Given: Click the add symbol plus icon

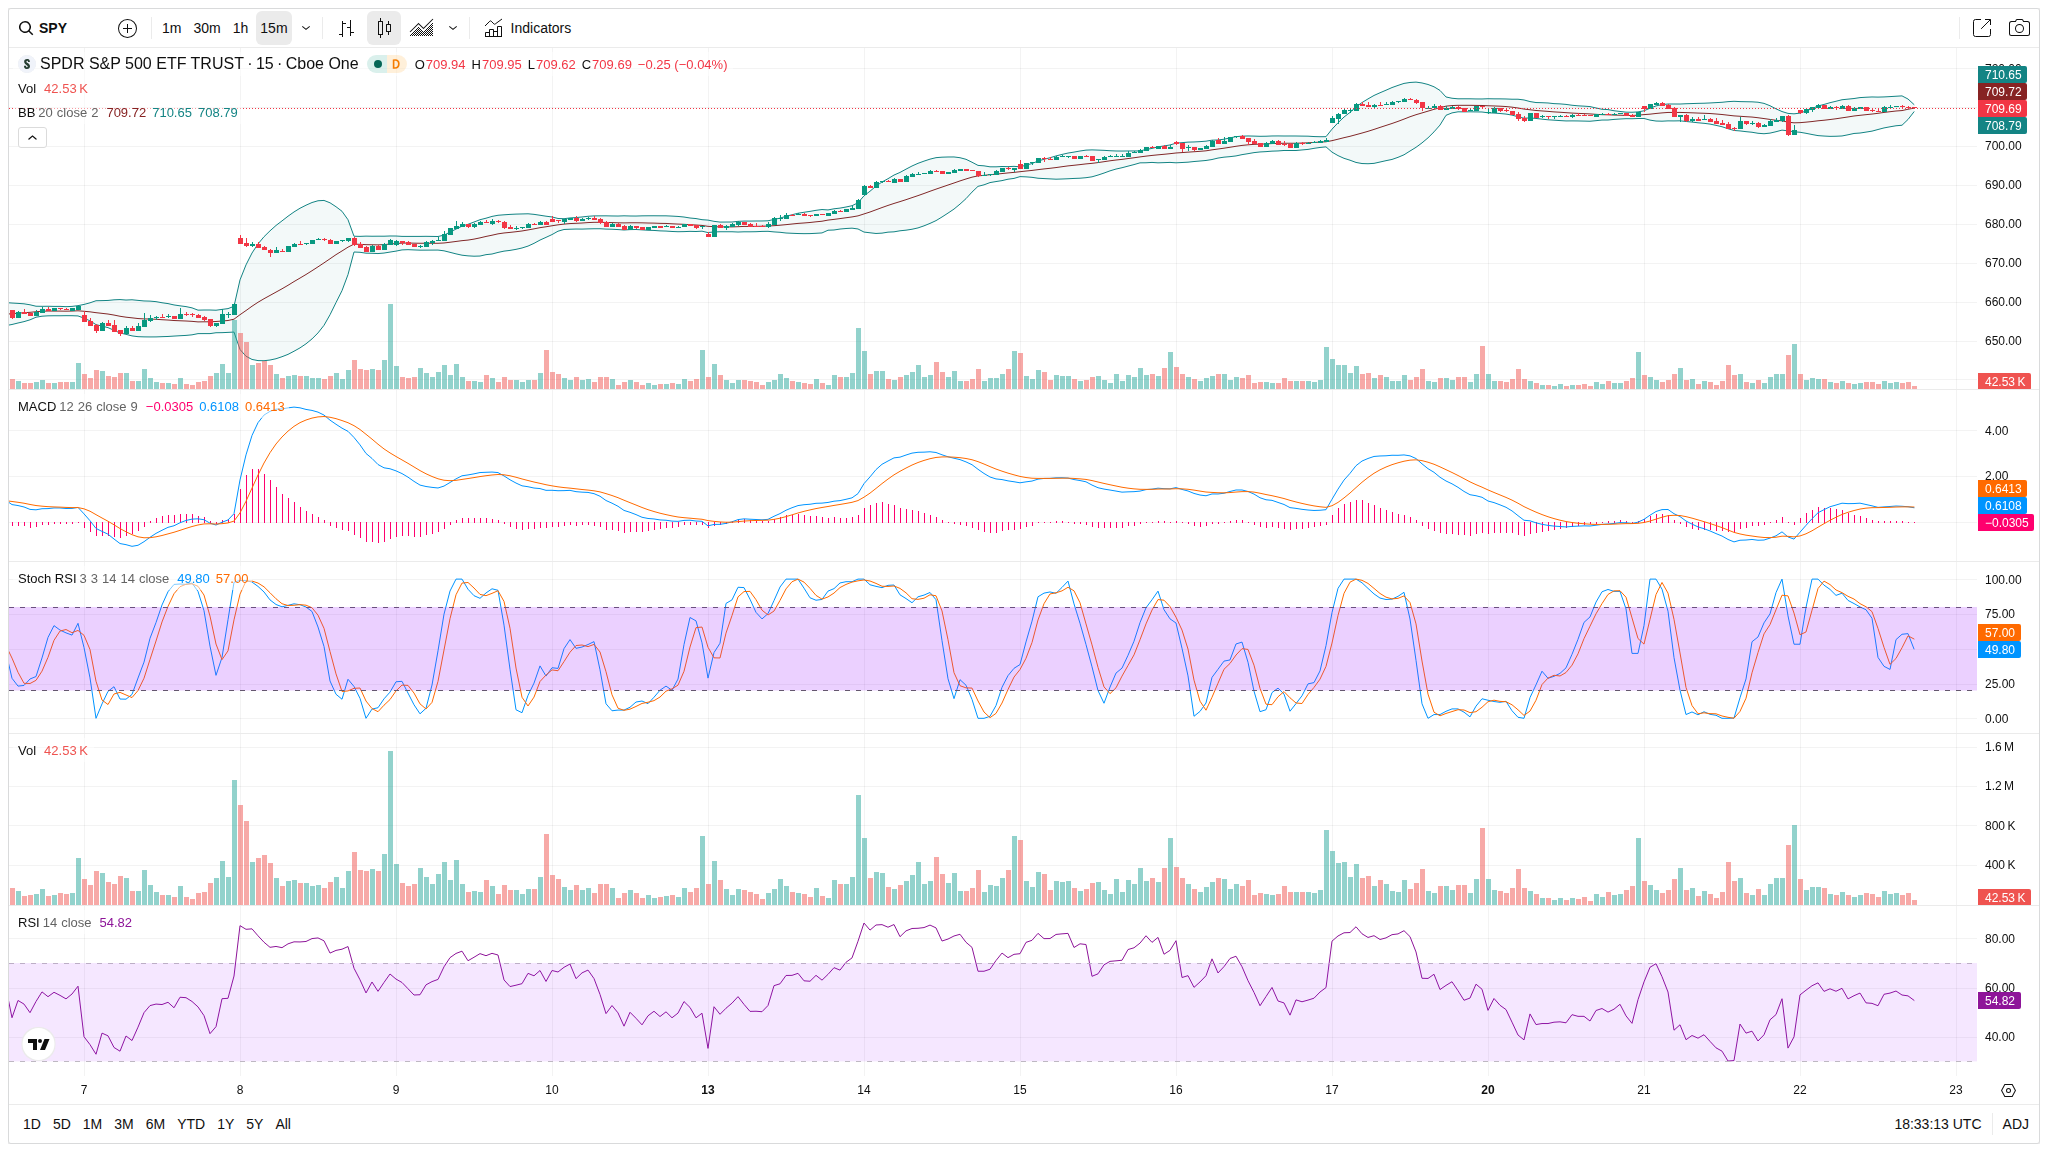Looking at the screenshot, I should point(127,28).
